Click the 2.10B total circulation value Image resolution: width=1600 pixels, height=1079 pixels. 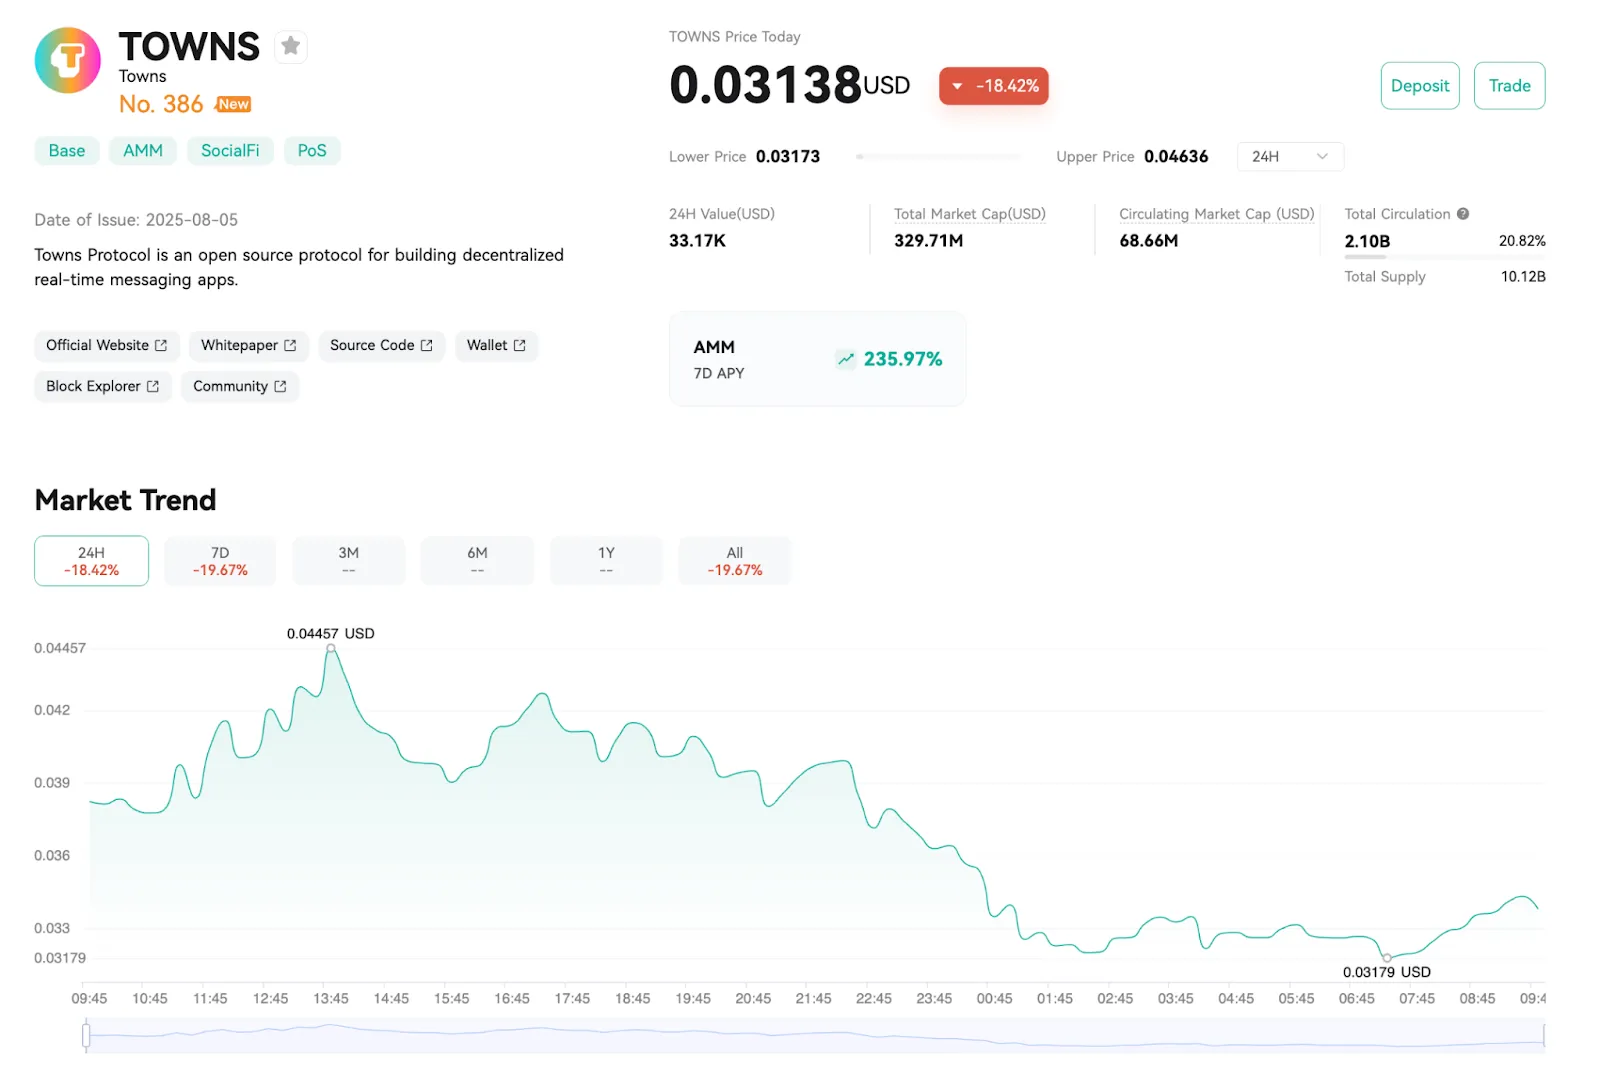[1367, 241]
